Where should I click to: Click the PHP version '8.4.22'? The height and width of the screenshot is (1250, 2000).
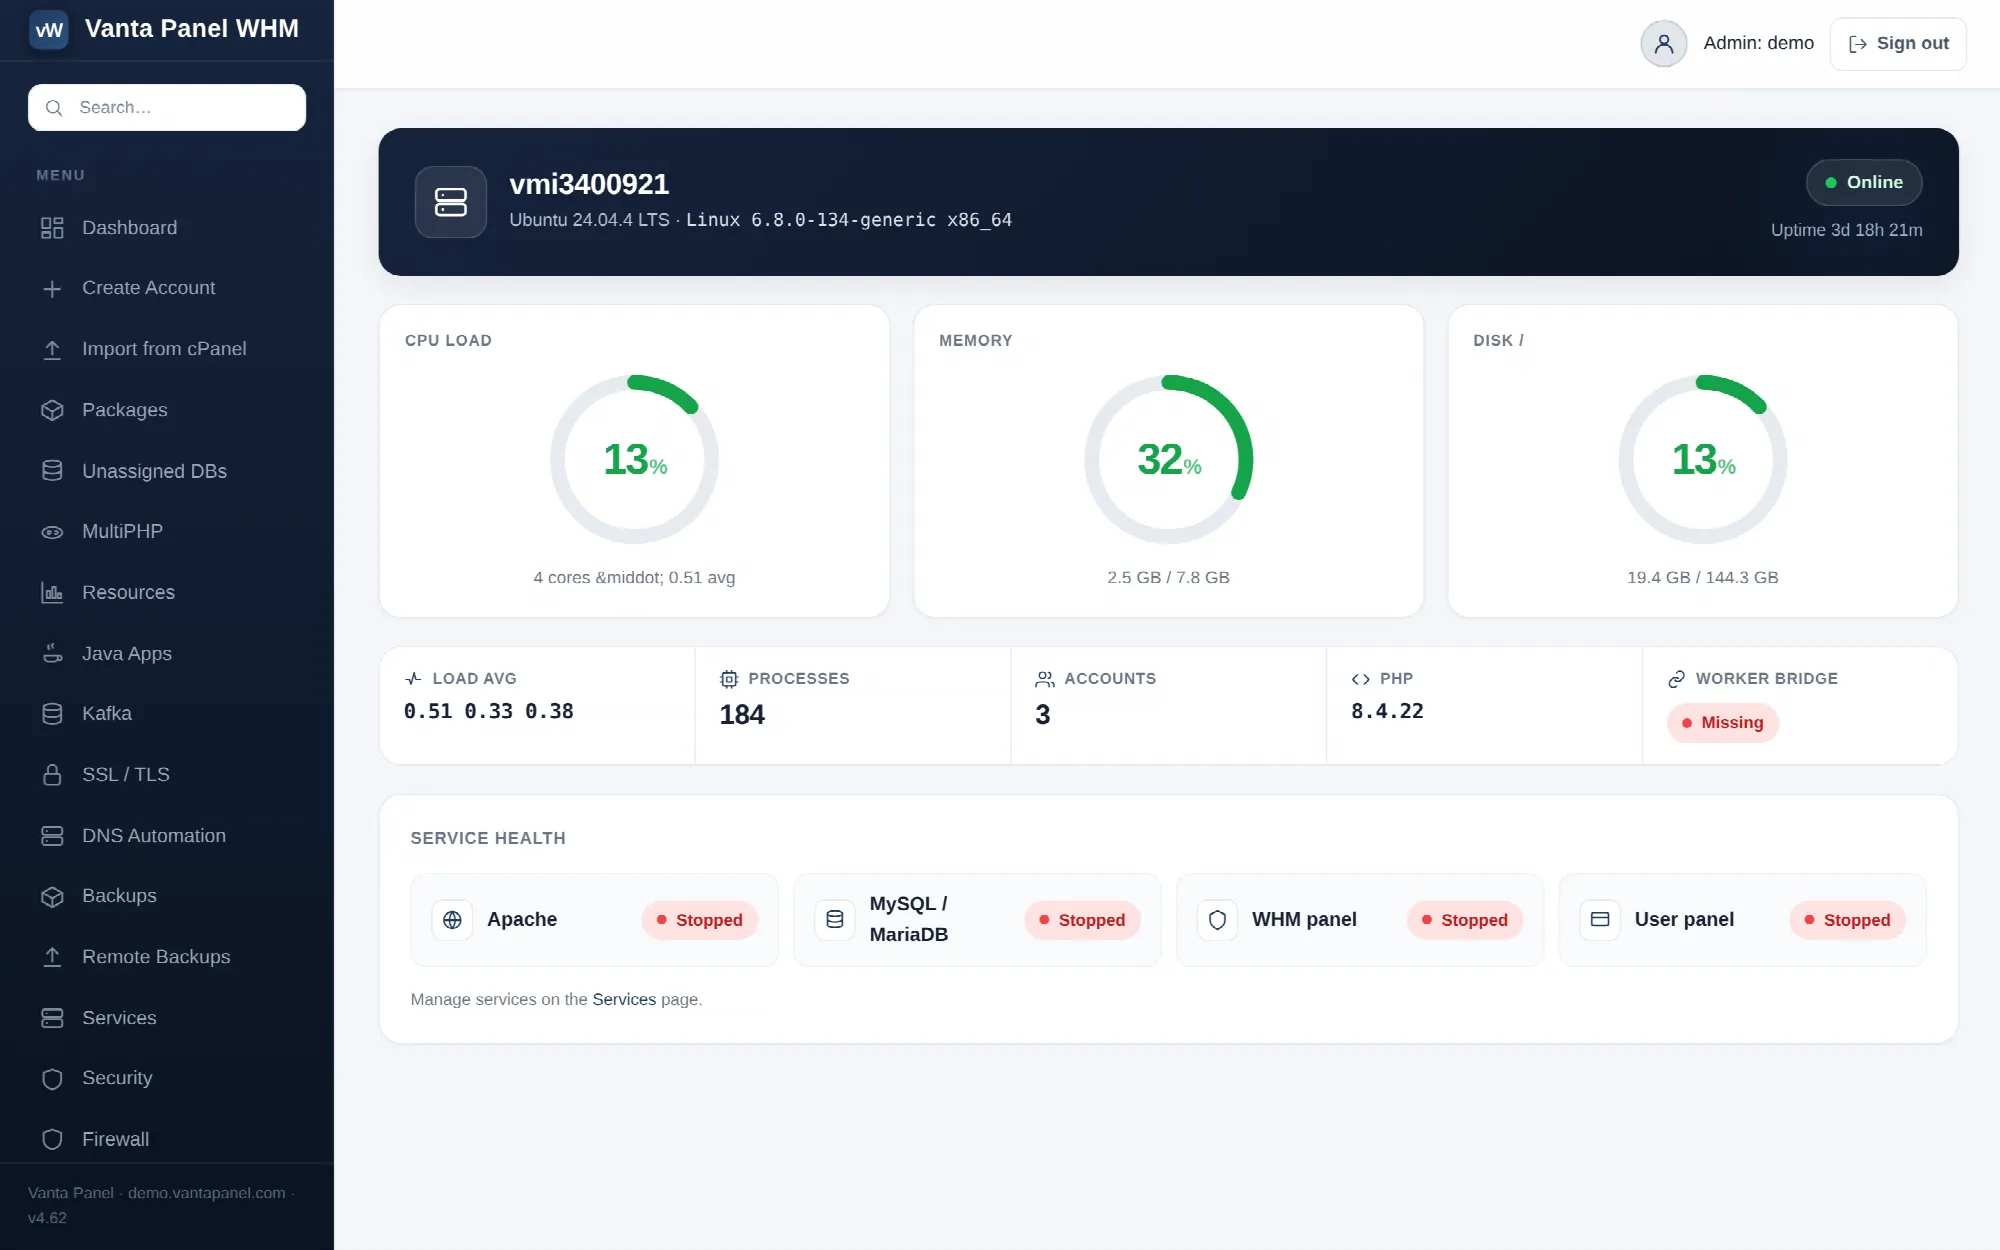tap(1387, 712)
